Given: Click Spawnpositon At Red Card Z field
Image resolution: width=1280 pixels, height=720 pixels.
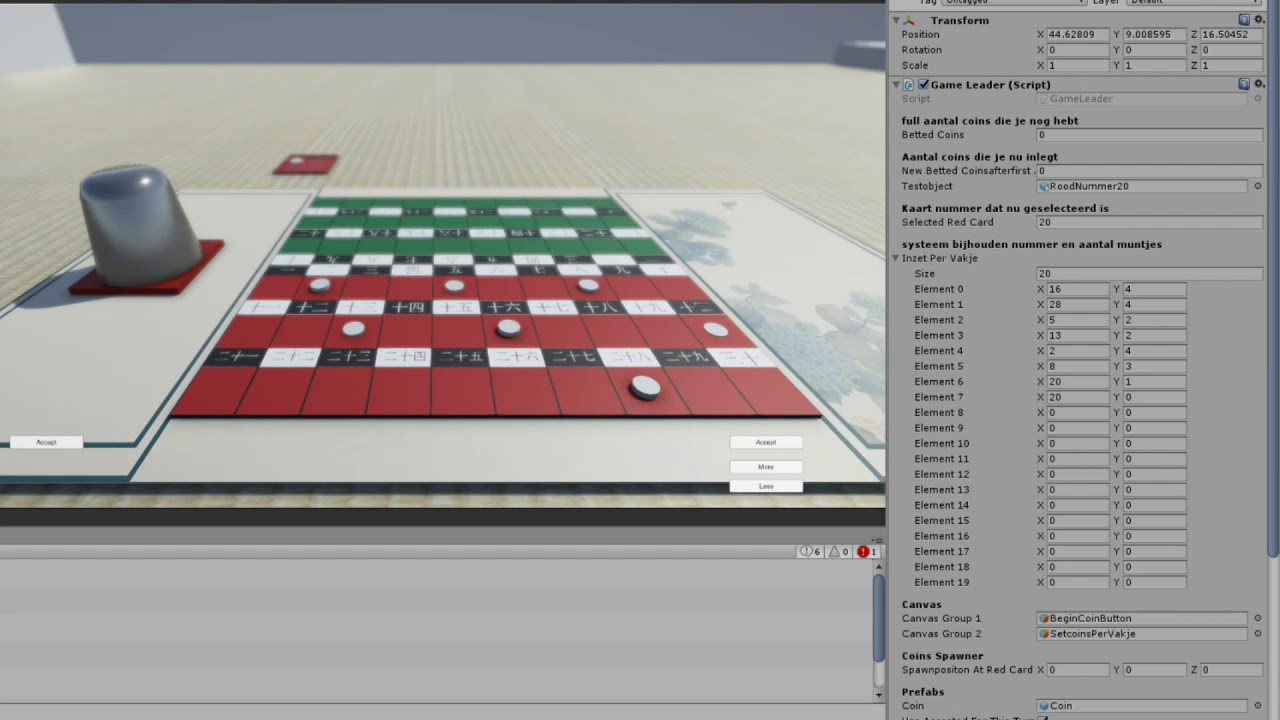Looking at the screenshot, I should (x=1232, y=670).
